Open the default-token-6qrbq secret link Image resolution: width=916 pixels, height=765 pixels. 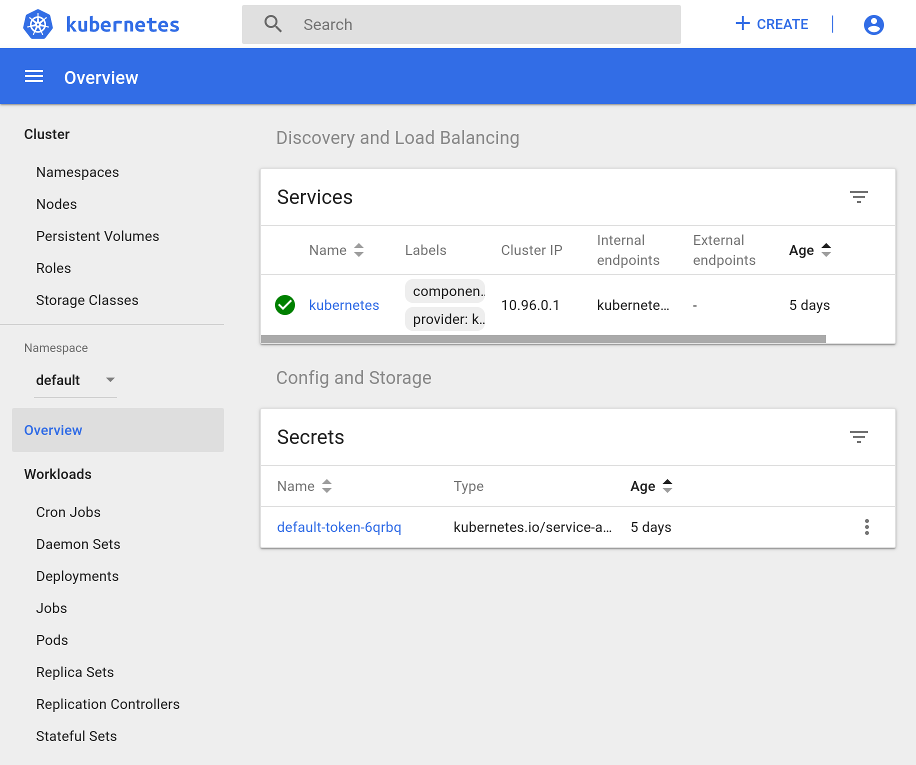pyautogui.click(x=339, y=527)
